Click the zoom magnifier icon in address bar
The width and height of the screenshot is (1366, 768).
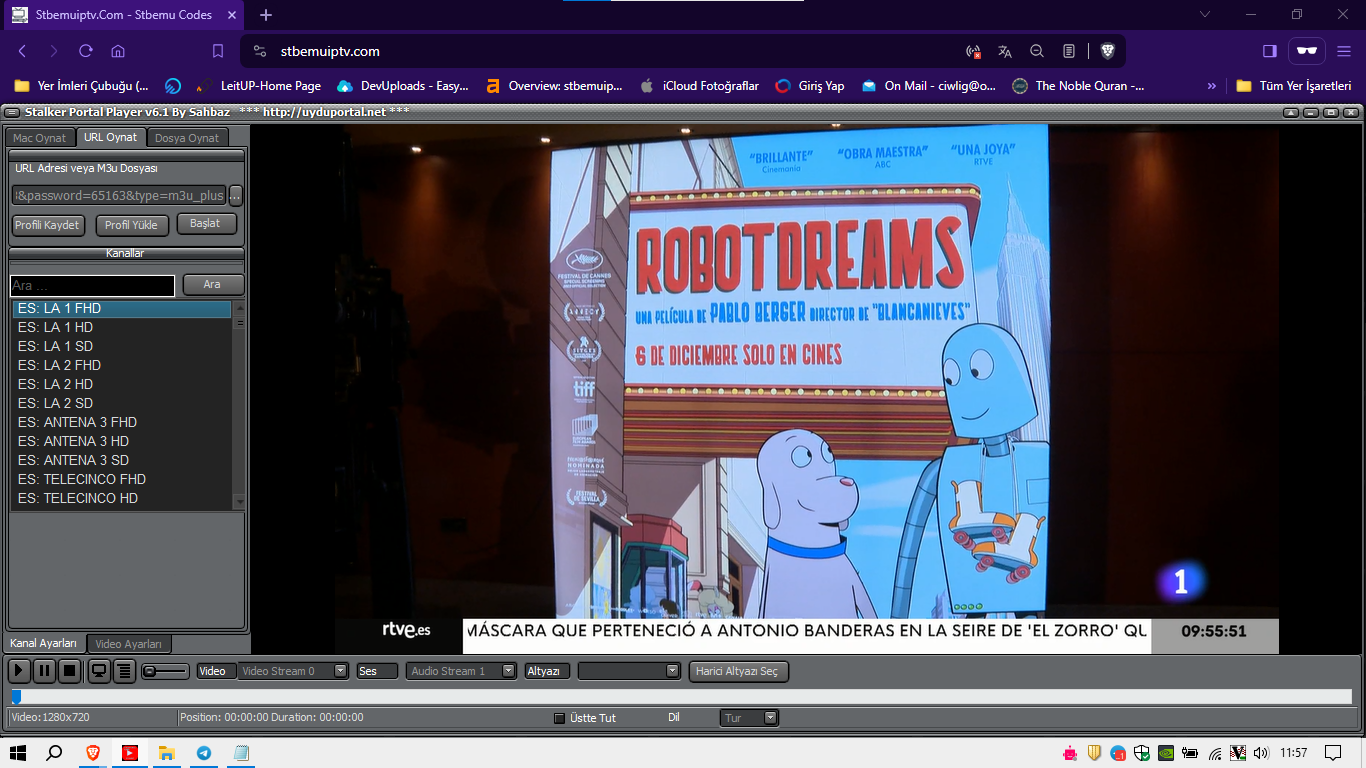point(1037,51)
